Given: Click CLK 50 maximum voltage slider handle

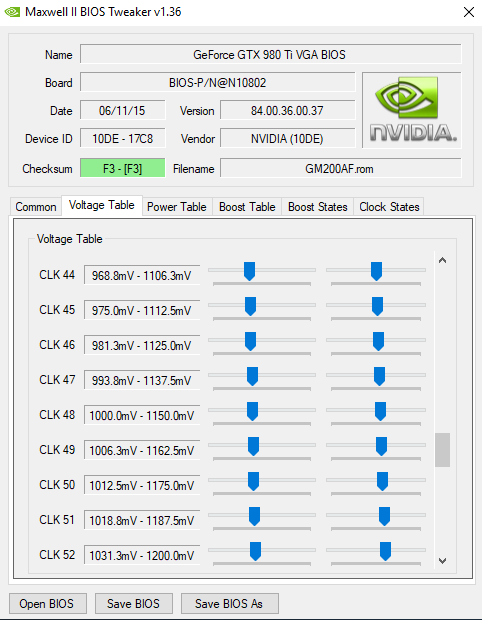Looking at the screenshot, I should pos(382,481).
